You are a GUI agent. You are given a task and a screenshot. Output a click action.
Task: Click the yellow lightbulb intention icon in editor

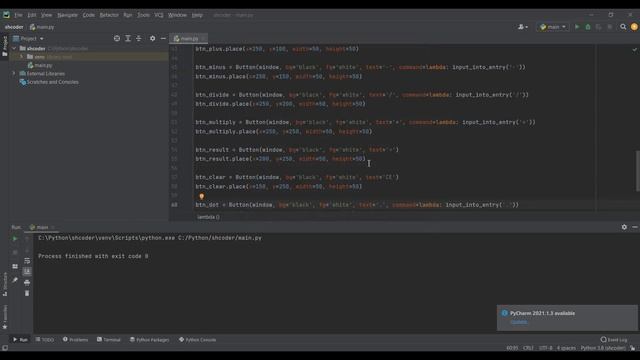[x=202, y=196]
